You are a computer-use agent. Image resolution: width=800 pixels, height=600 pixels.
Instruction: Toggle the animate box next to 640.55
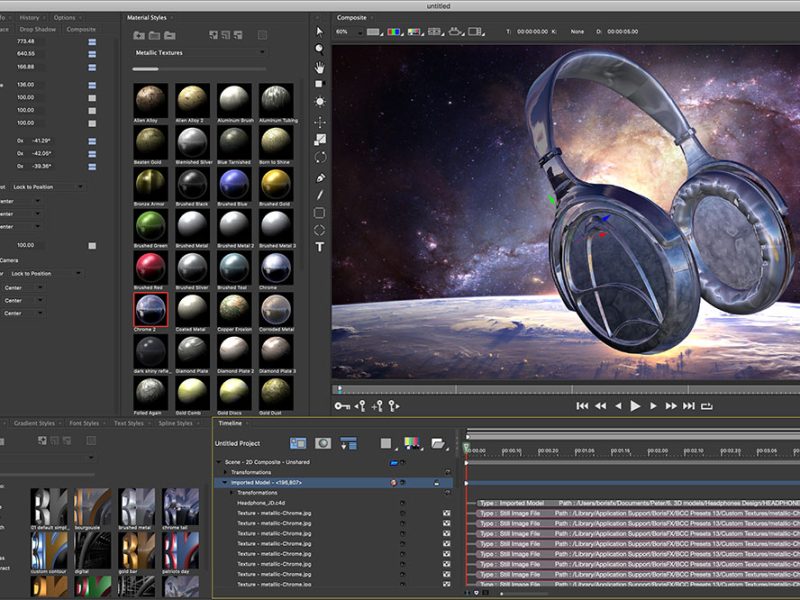tap(92, 54)
